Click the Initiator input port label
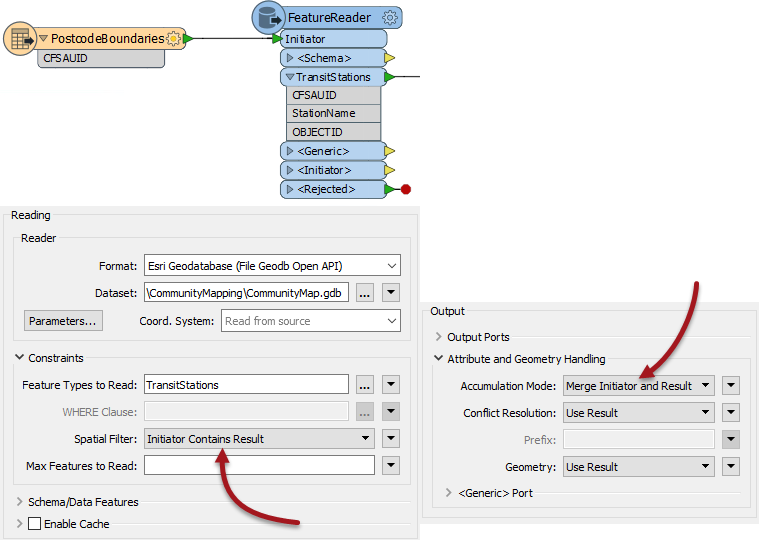Viewport: 759px width, 540px height. point(305,39)
